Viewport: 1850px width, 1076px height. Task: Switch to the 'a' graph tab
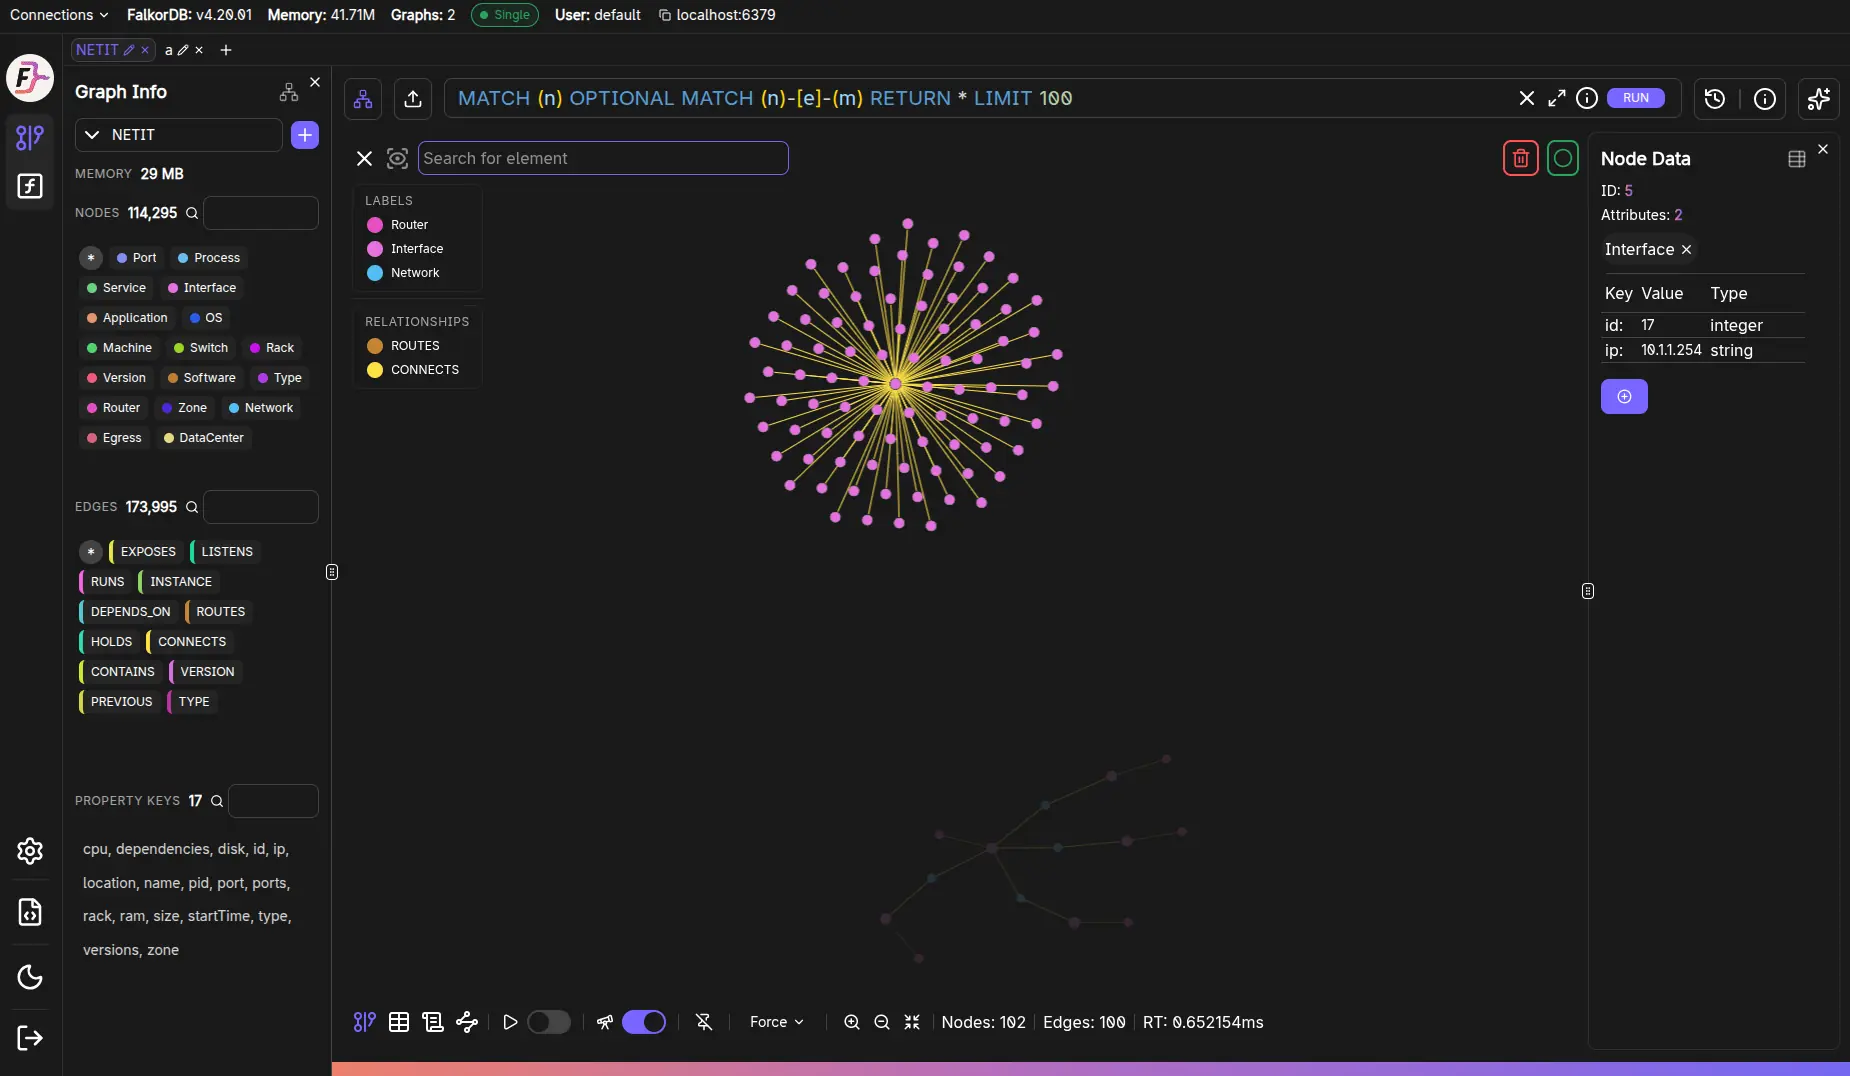coord(169,50)
